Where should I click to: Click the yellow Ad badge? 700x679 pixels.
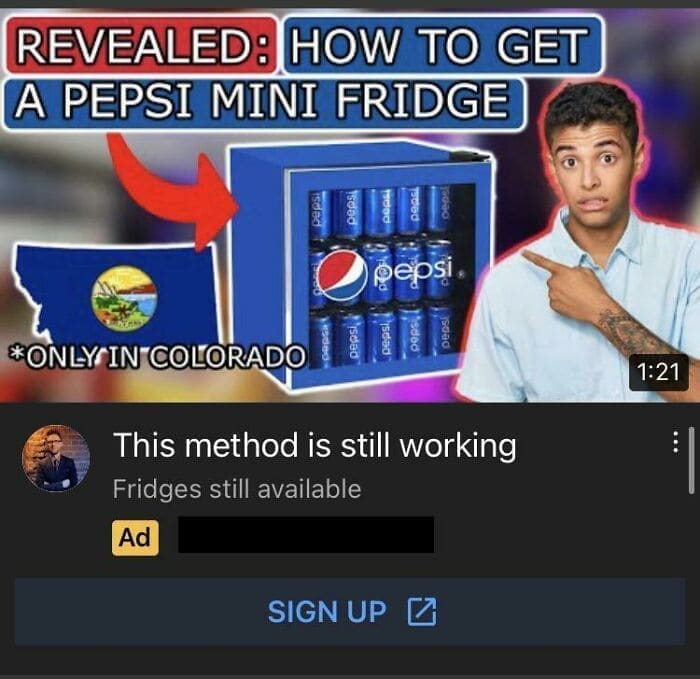(x=135, y=537)
